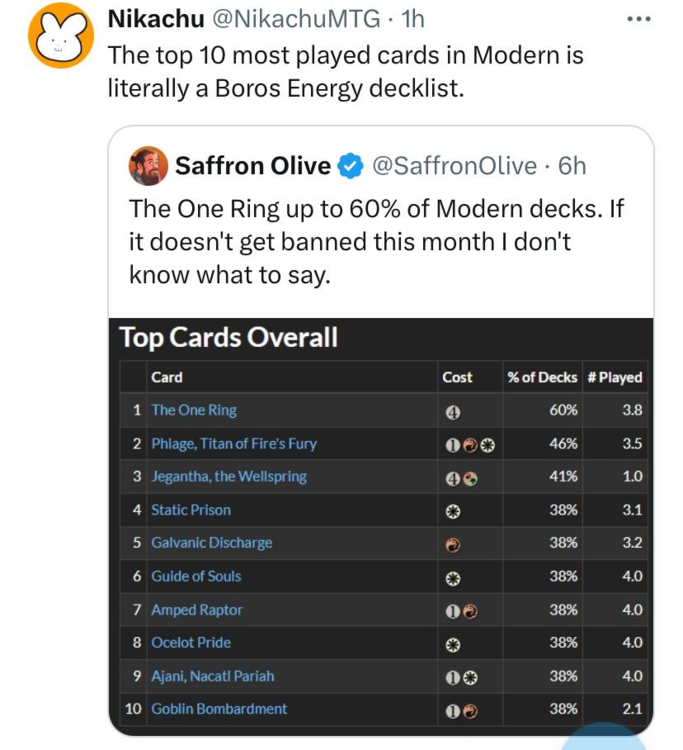Open the tweet's three-dot more menu

click(637, 20)
